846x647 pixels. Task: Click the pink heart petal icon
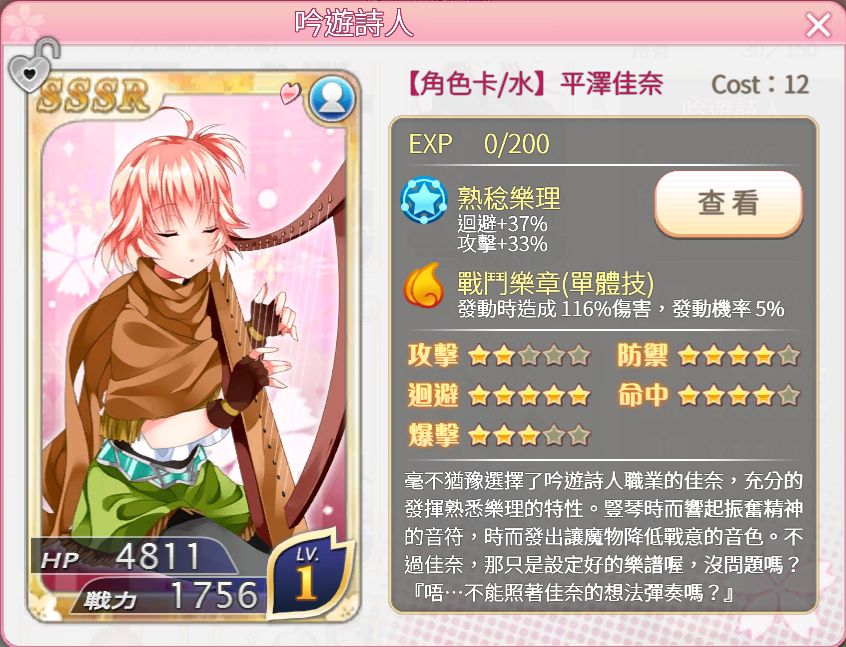(290, 93)
